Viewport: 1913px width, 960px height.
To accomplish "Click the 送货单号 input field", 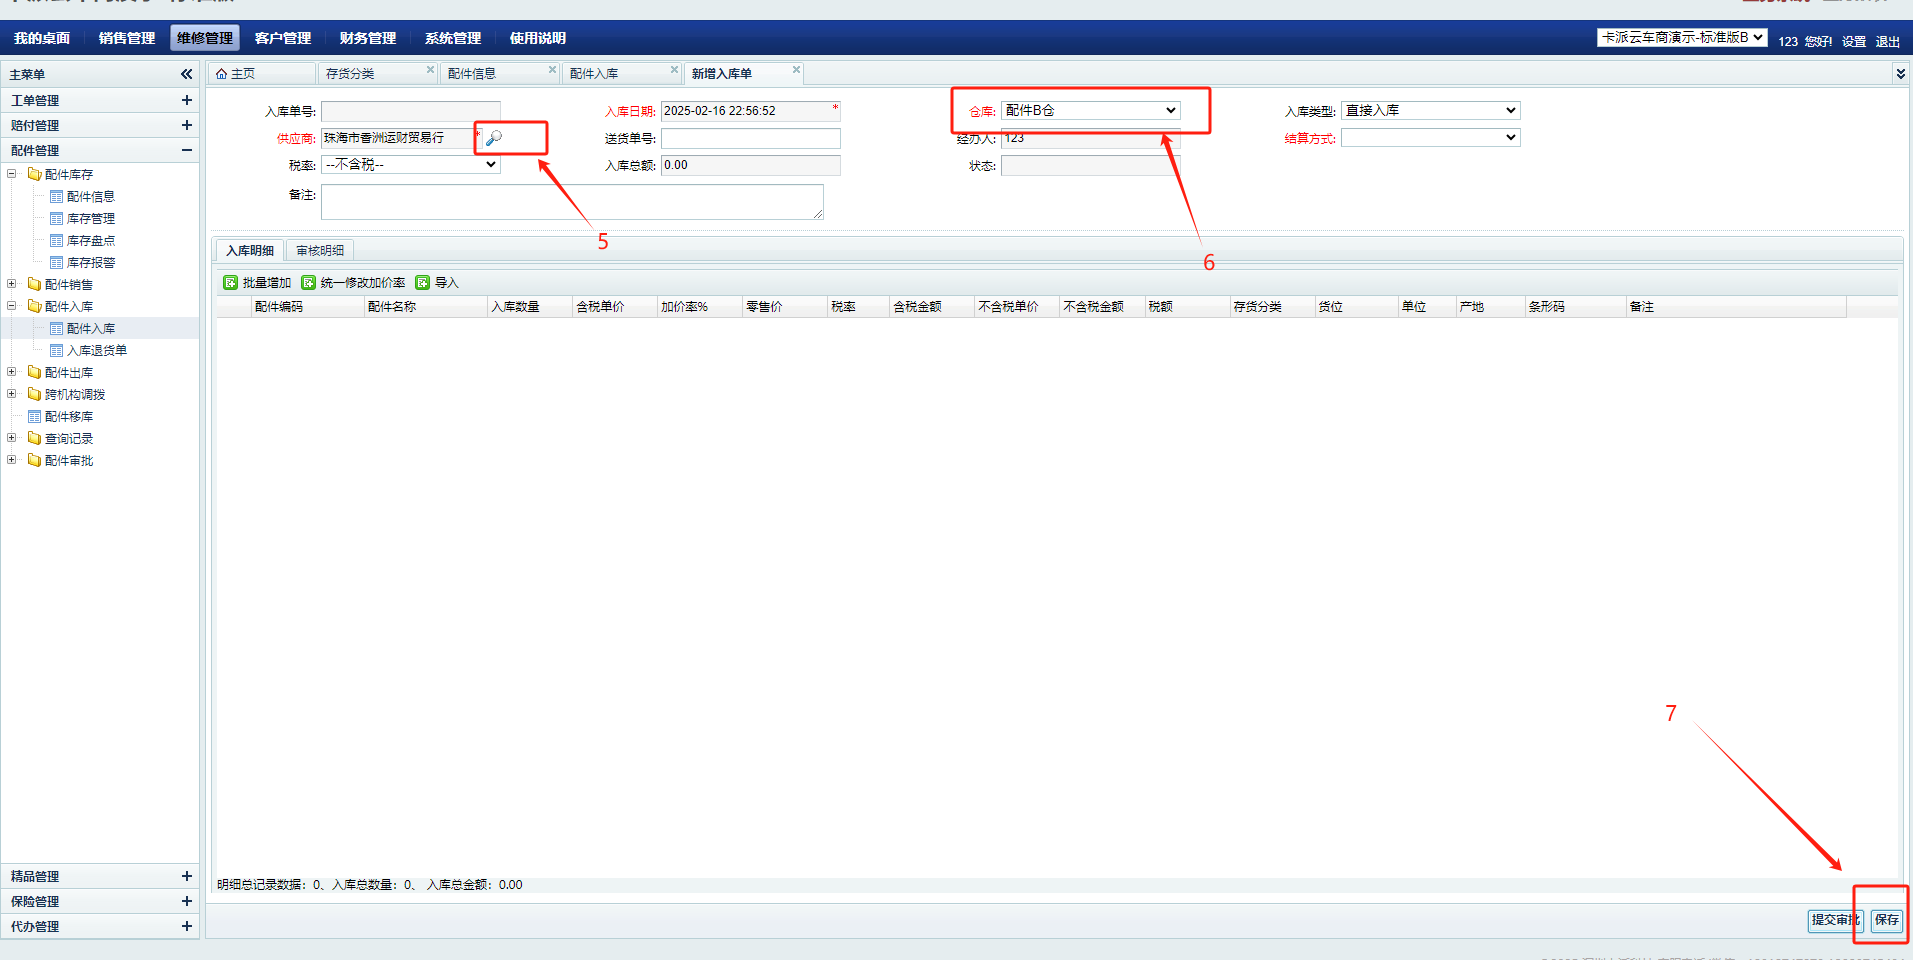I will pyautogui.click(x=750, y=138).
